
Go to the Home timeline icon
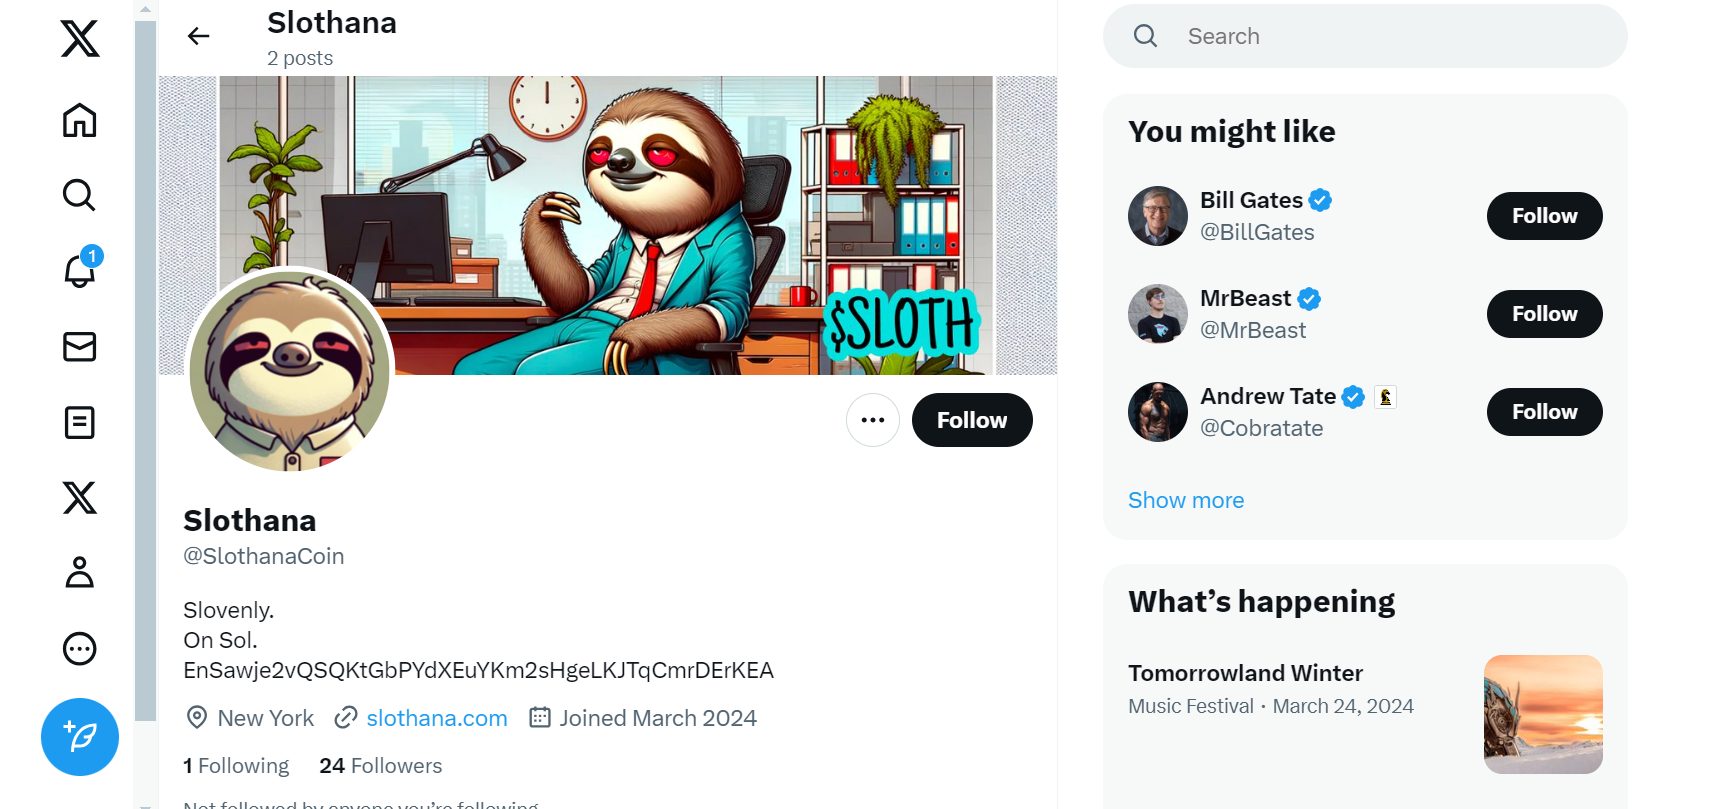(x=80, y=120)
